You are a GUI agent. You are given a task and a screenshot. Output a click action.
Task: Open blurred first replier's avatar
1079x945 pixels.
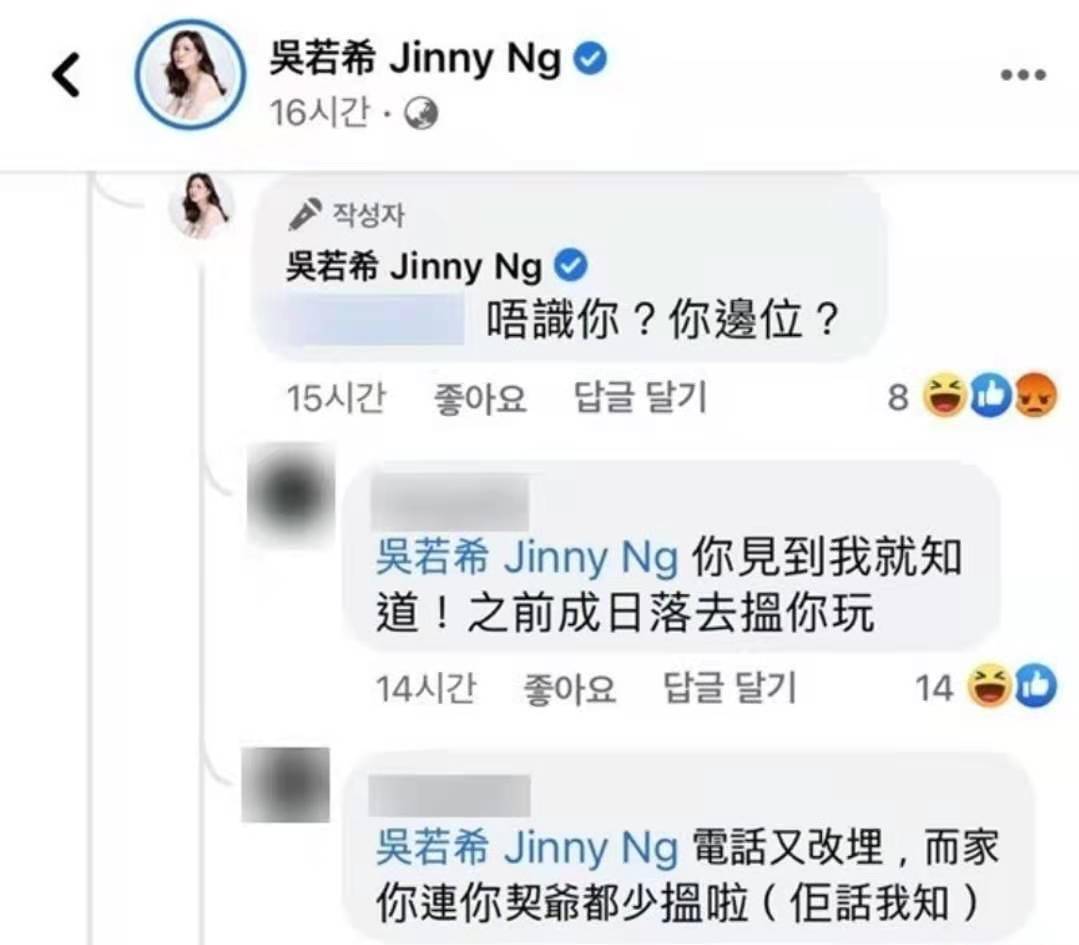coord(291,493)
